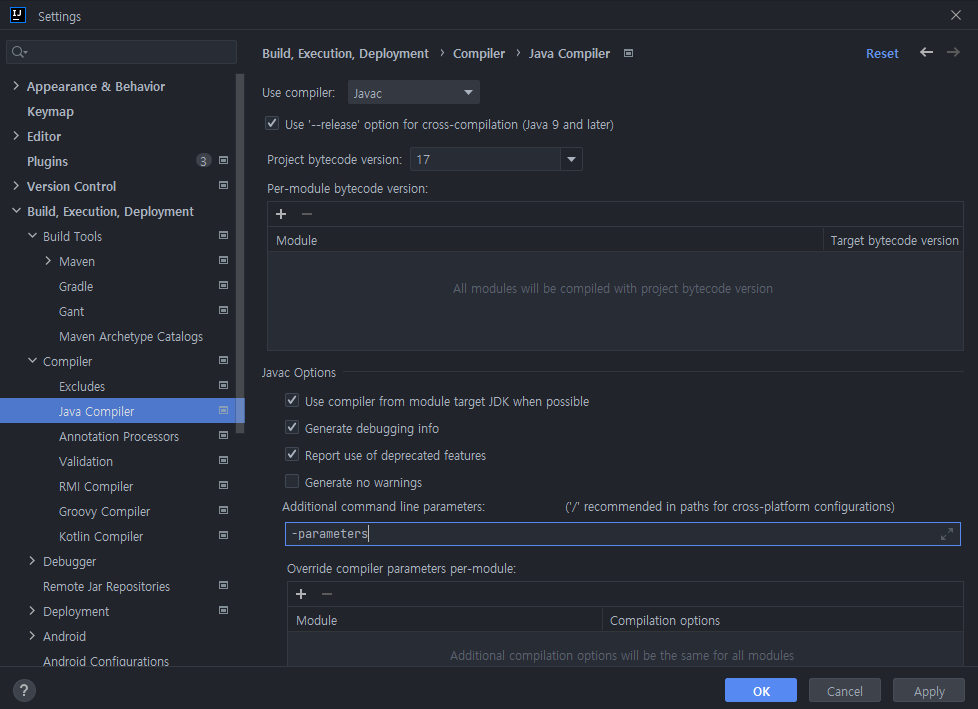Viewport: 978px width, 709px height.
Task: Collapse the Build Tools node
Action: pyautogui.click(x=32, y=236)
